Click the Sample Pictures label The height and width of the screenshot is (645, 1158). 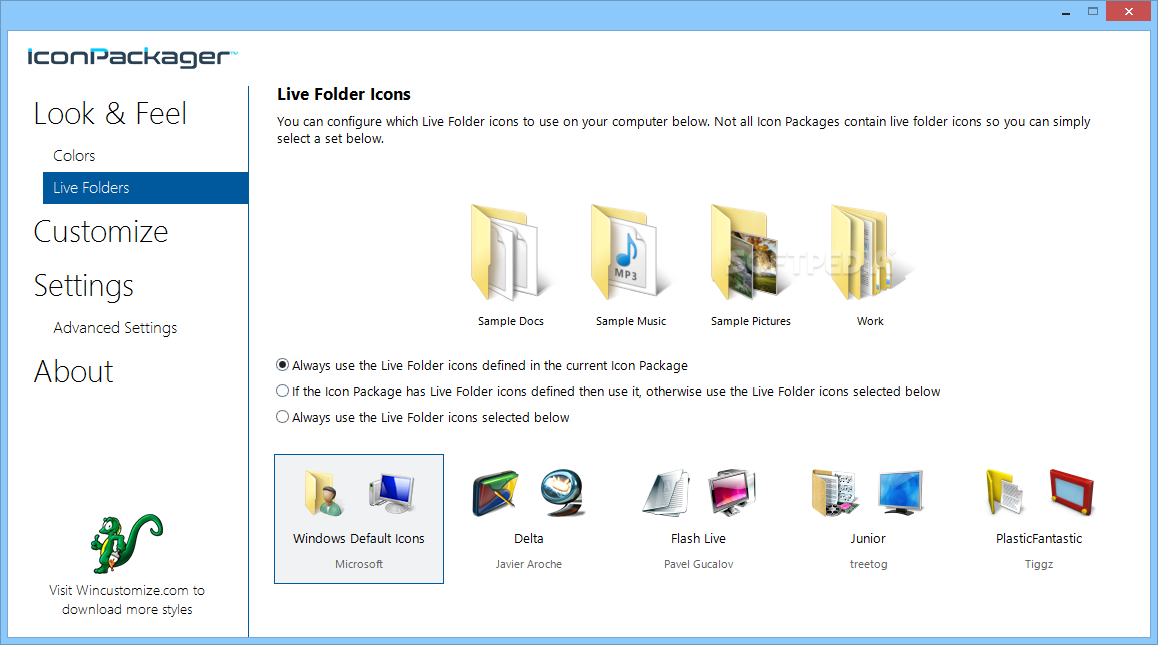tap(751, 321)
